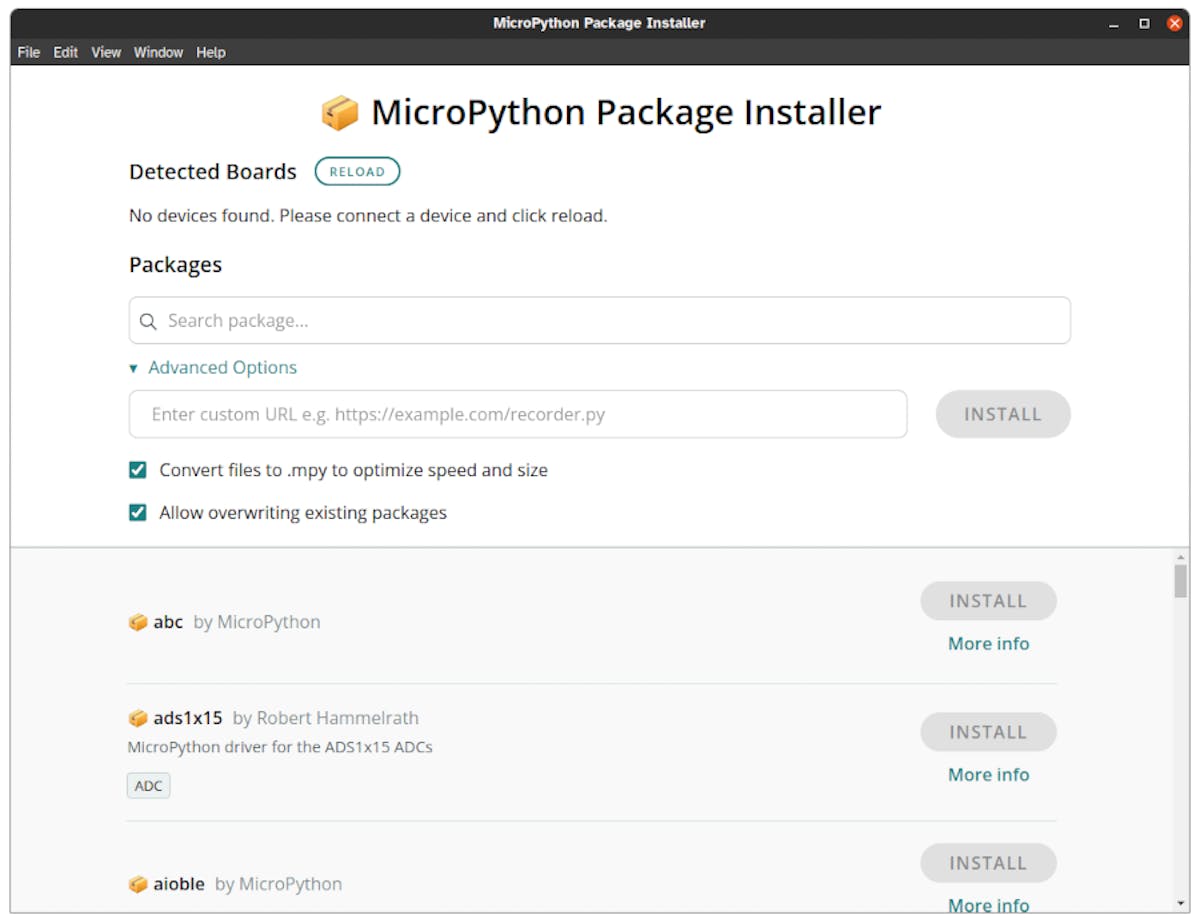Click the scrollbar up arrow
Screen dimensions: 1200x923
tap(1181, 557)
